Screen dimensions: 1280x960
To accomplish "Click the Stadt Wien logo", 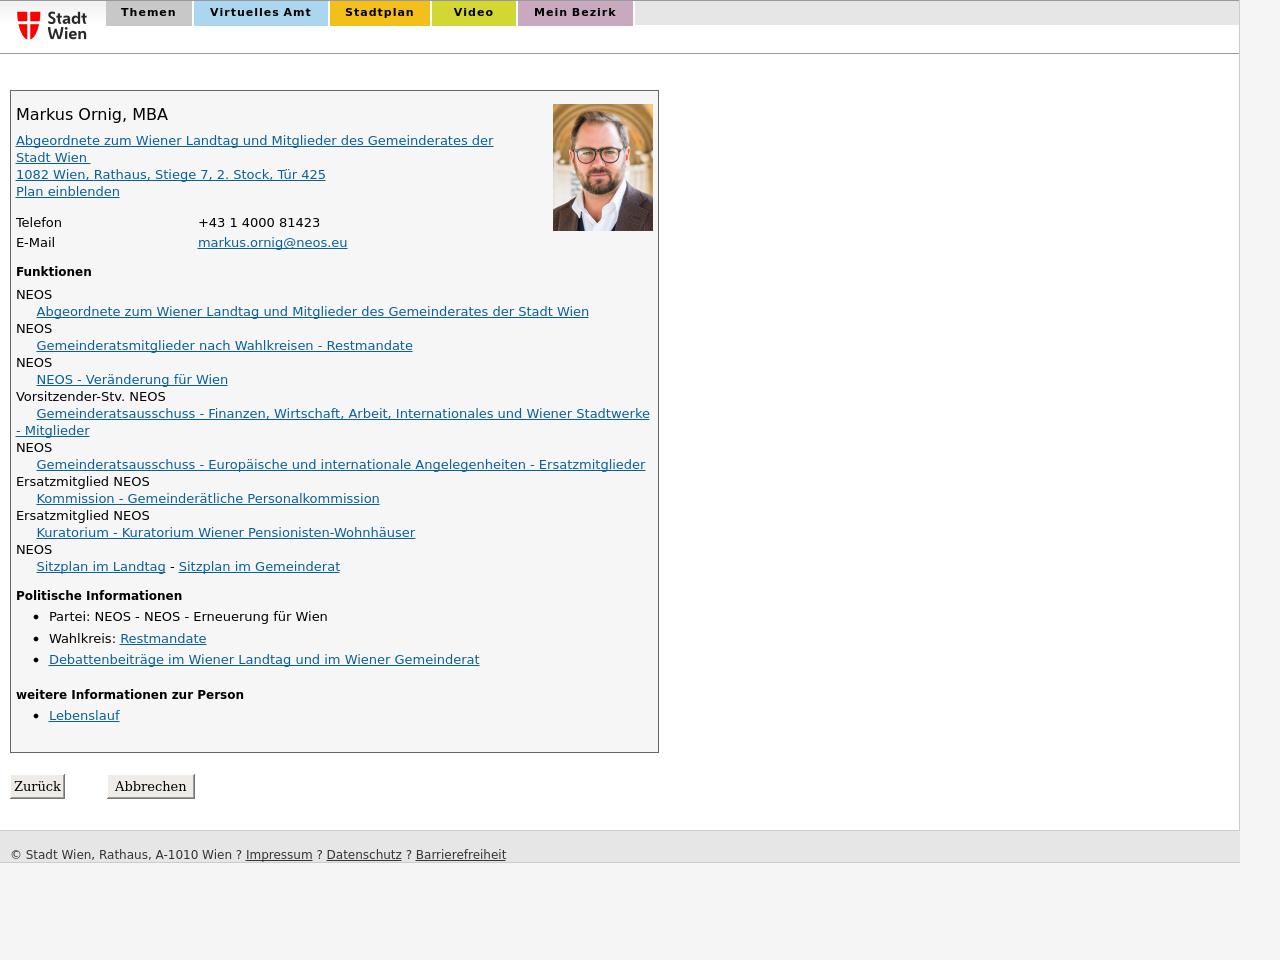I will coord(52,25).
